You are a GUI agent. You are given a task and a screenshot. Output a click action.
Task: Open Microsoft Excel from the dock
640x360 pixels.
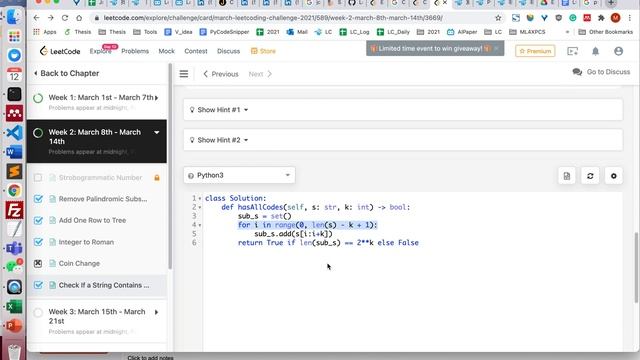pyautogui.click(x=14, y=307)
